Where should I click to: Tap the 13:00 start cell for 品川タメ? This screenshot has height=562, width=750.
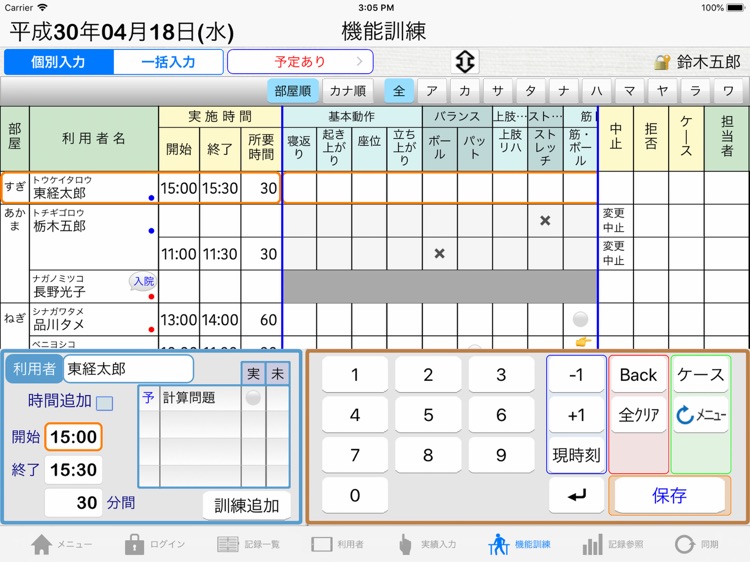179,320
